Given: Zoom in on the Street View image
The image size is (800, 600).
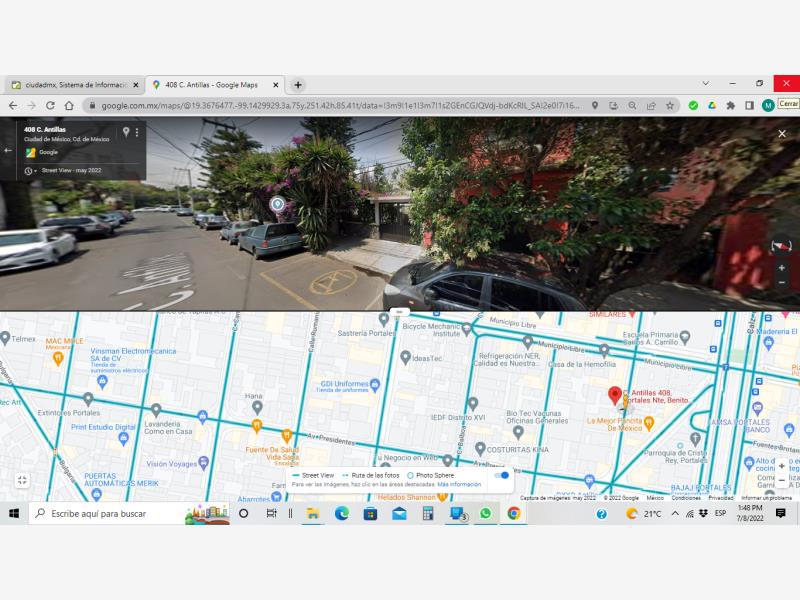Looking at the screenshot, I should coord(782,268).
